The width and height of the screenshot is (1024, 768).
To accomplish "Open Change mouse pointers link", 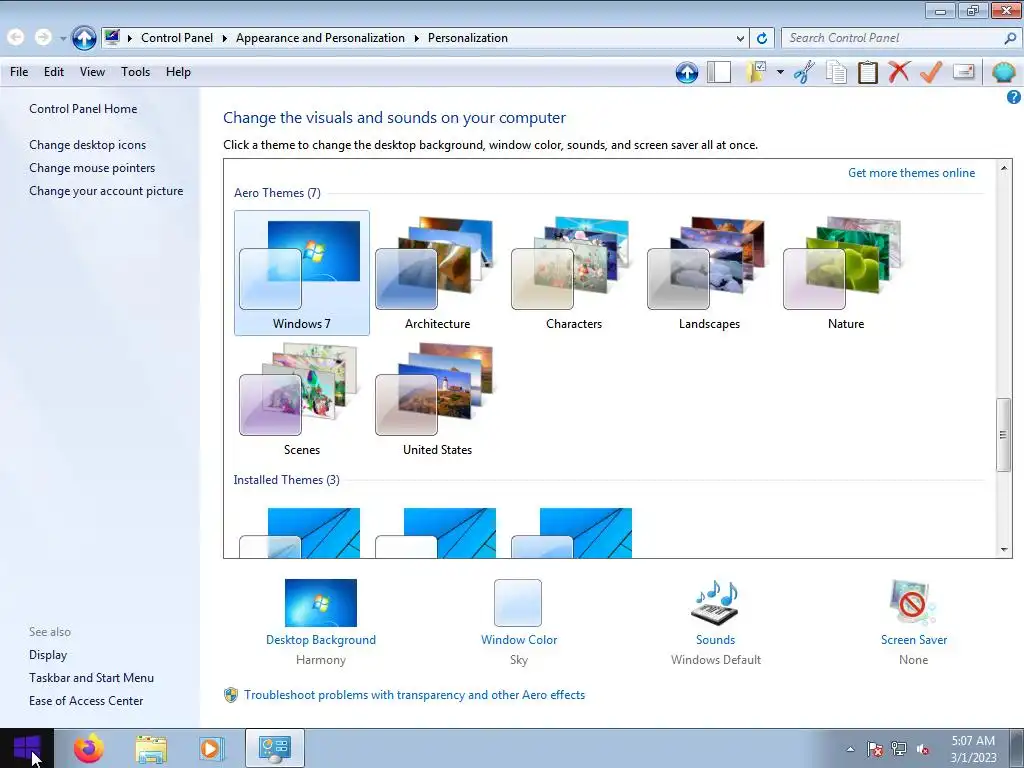I will (x=92, y=168).
